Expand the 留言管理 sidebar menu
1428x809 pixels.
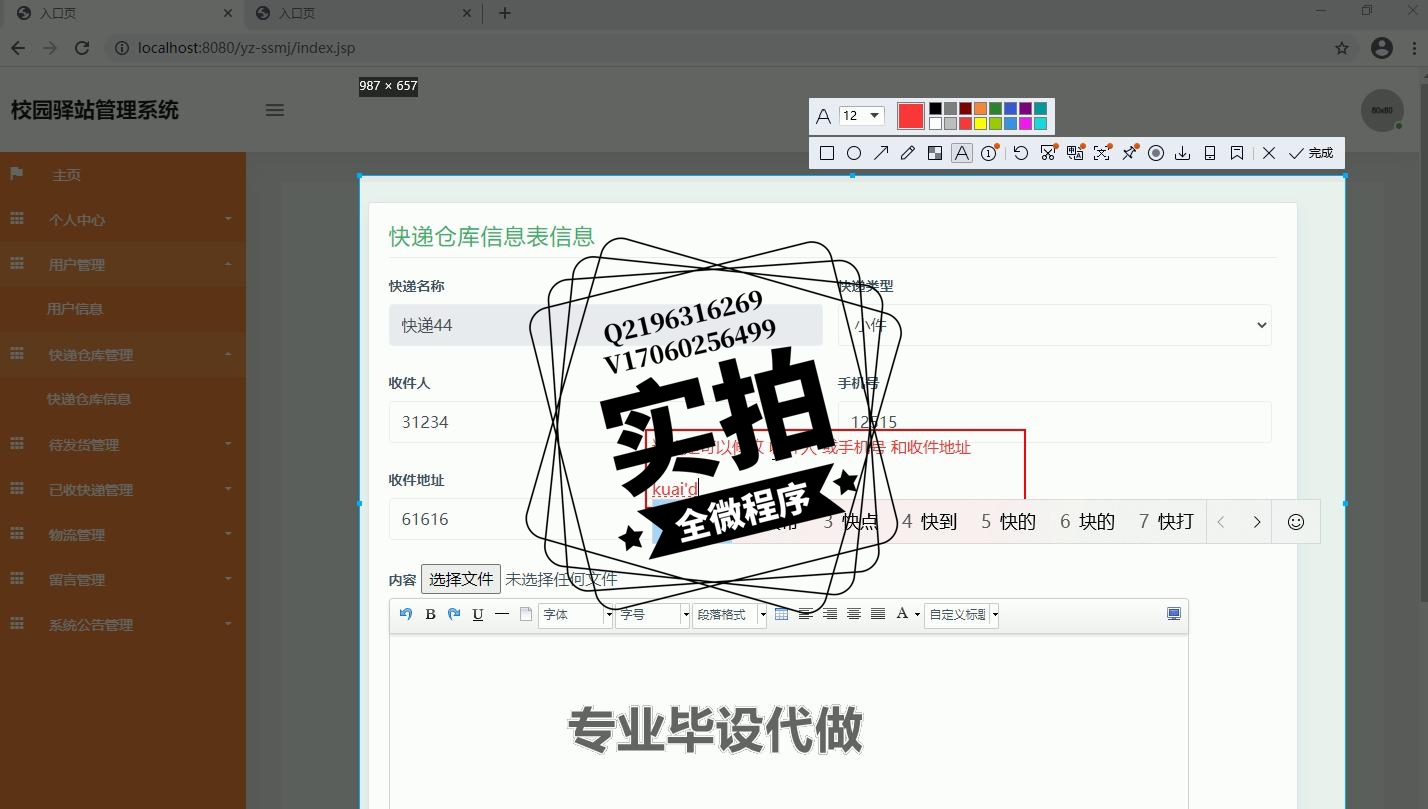coord(123,580)
